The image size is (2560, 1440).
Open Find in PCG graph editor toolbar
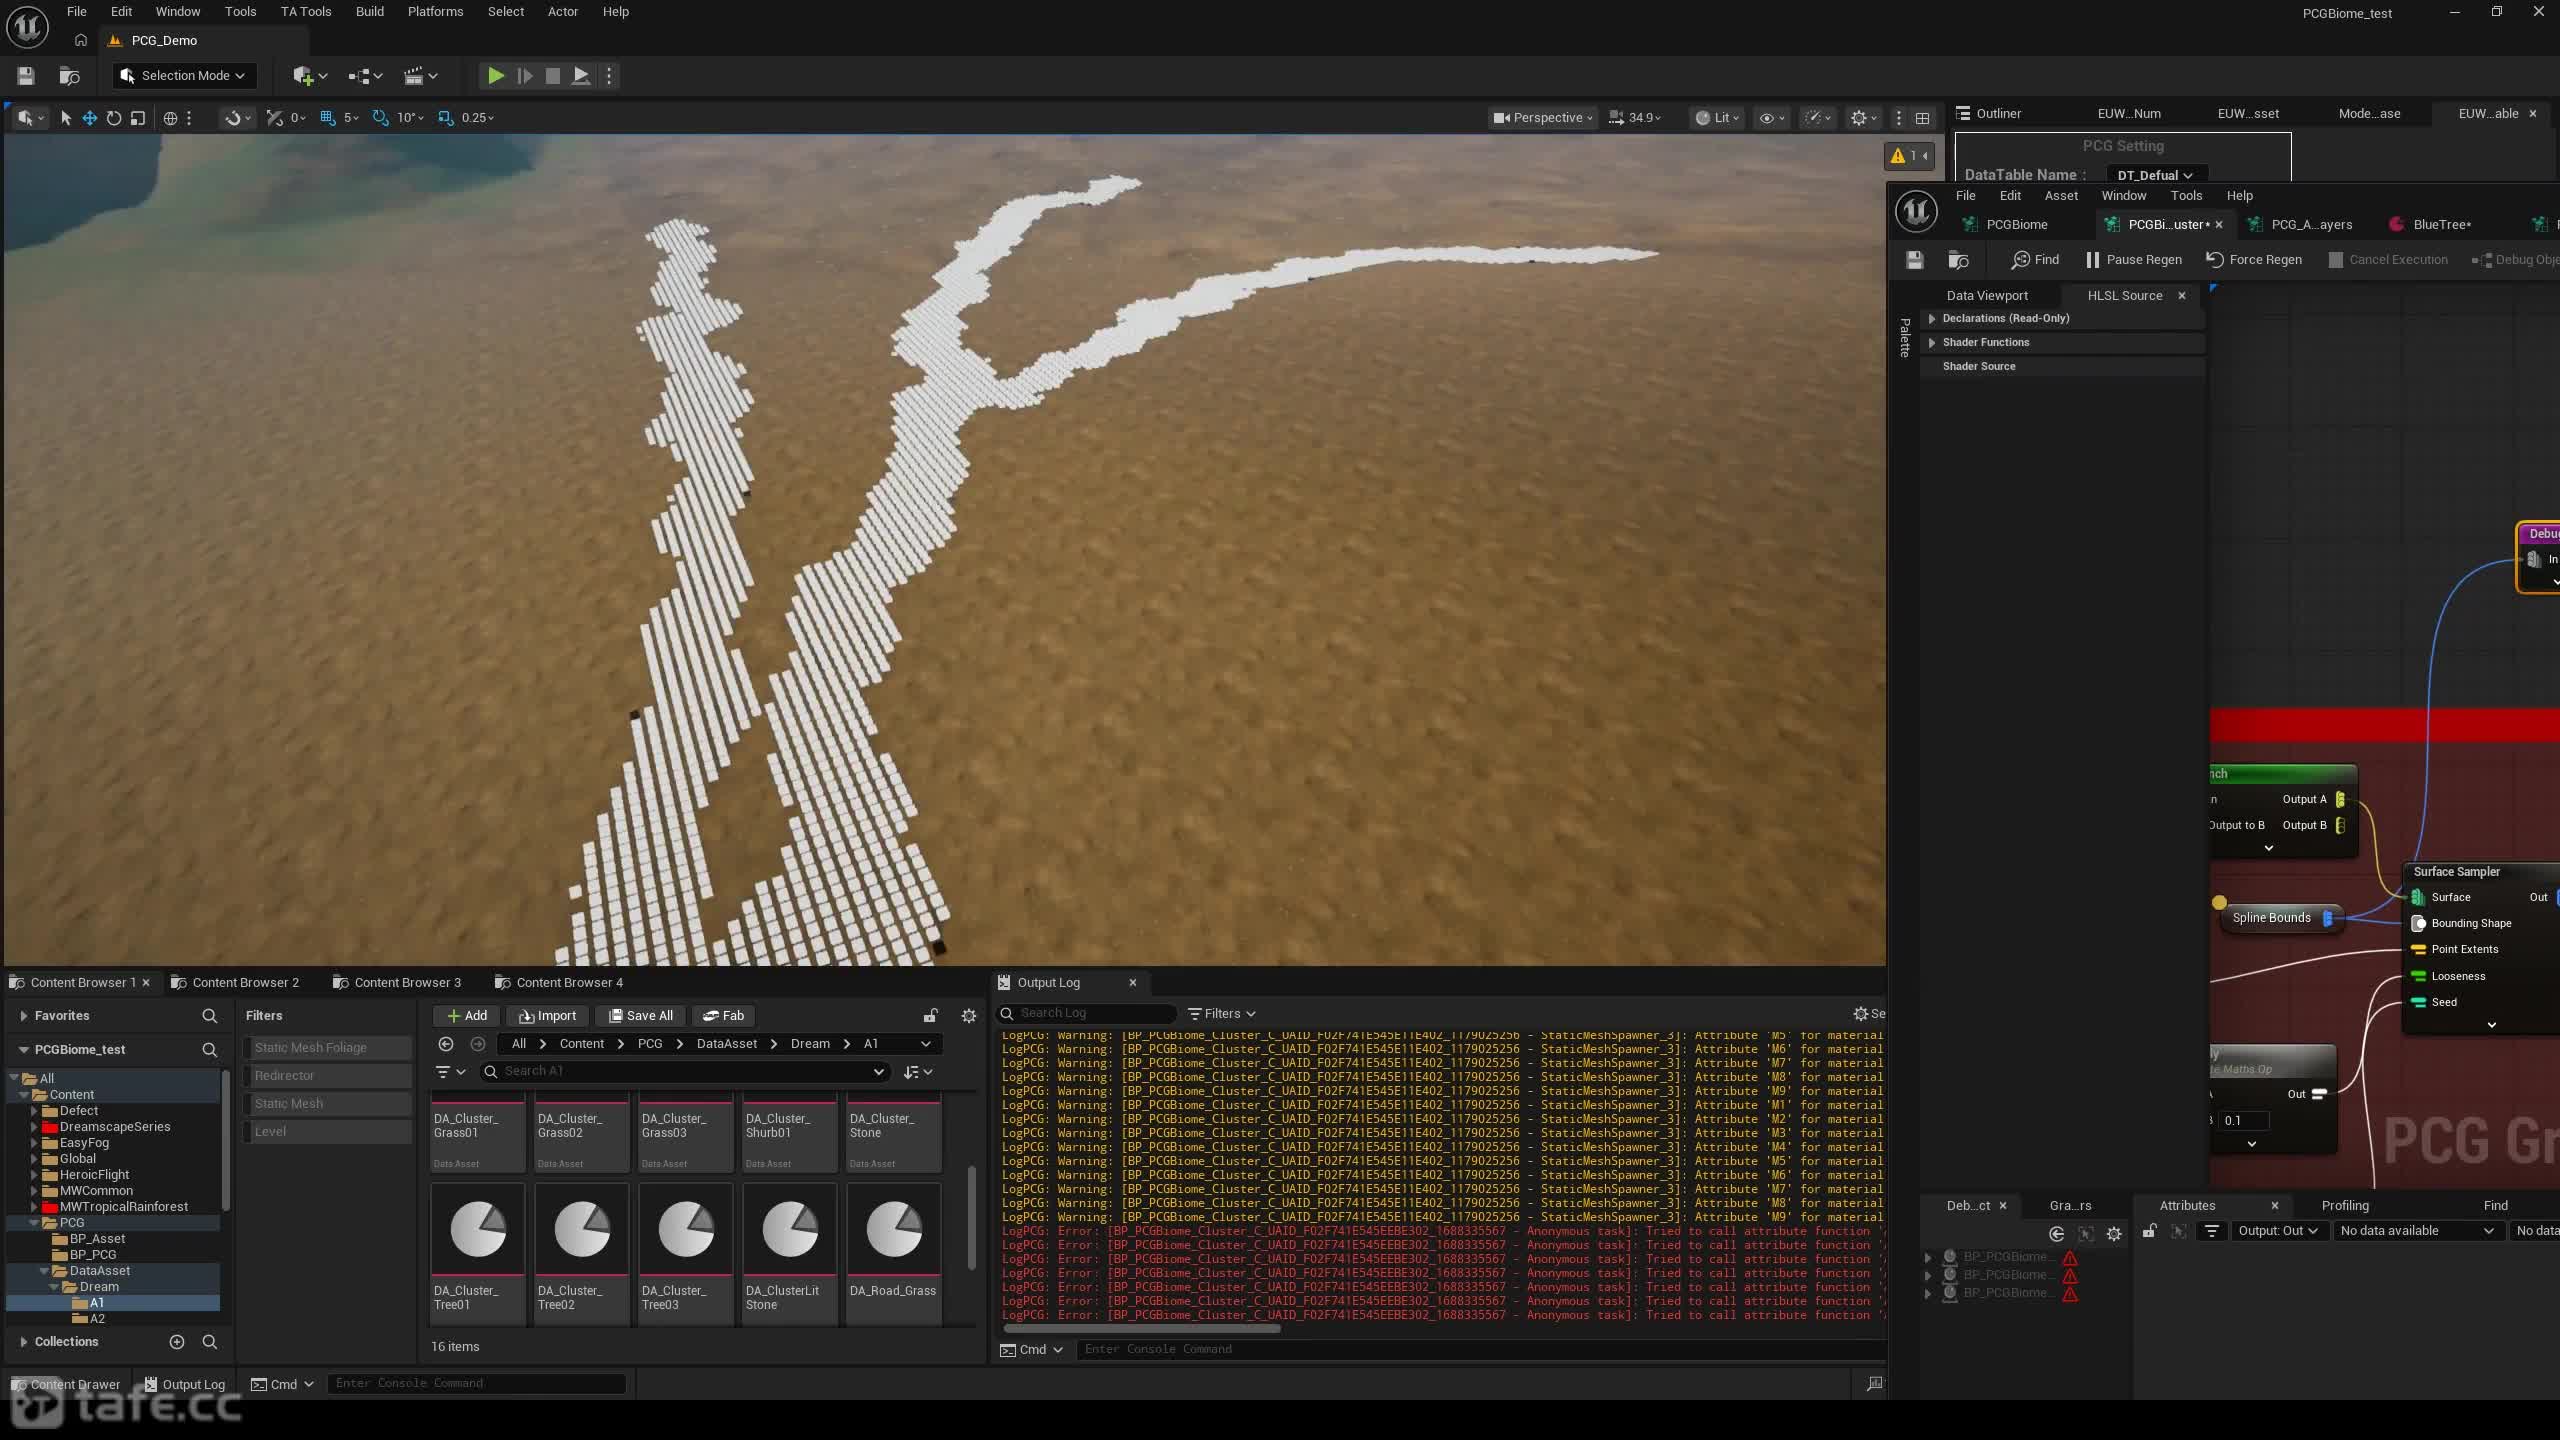(x=2035, y=260)
